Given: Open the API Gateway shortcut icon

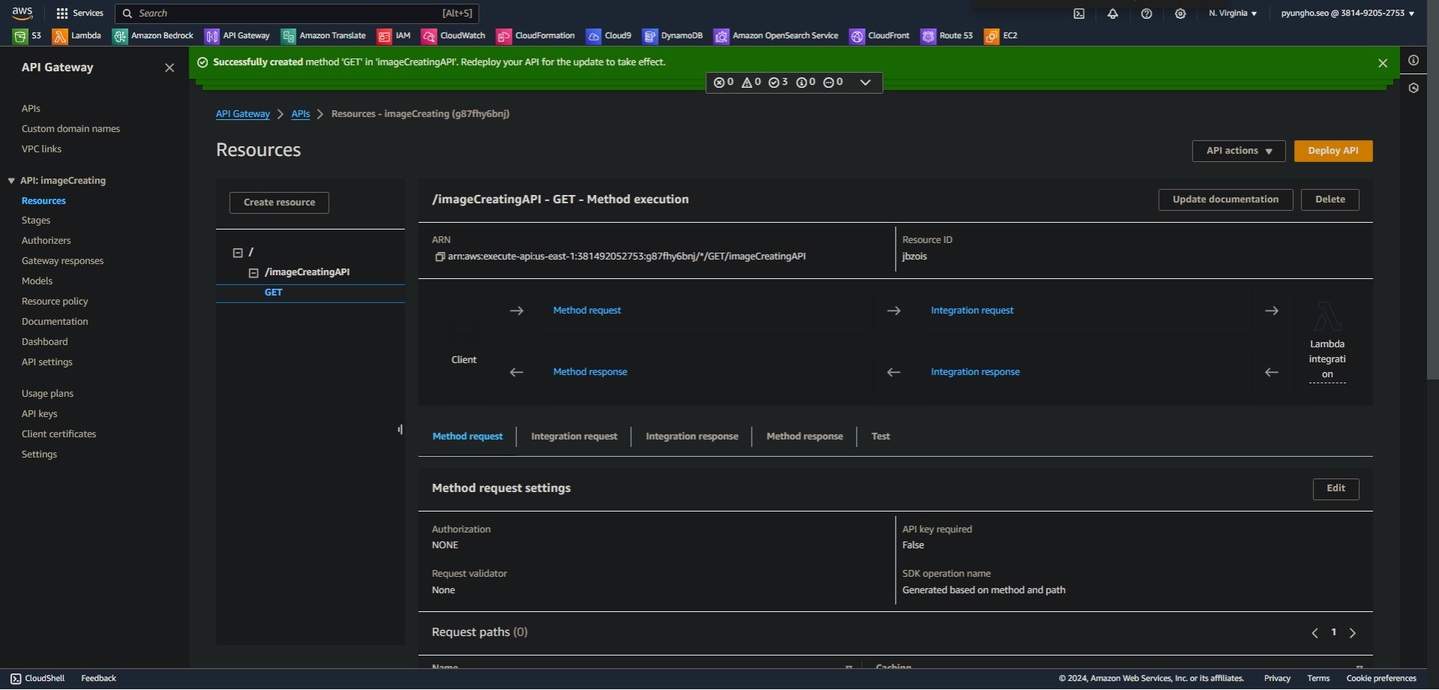Looking at the screenshot, I should [212, 36].
